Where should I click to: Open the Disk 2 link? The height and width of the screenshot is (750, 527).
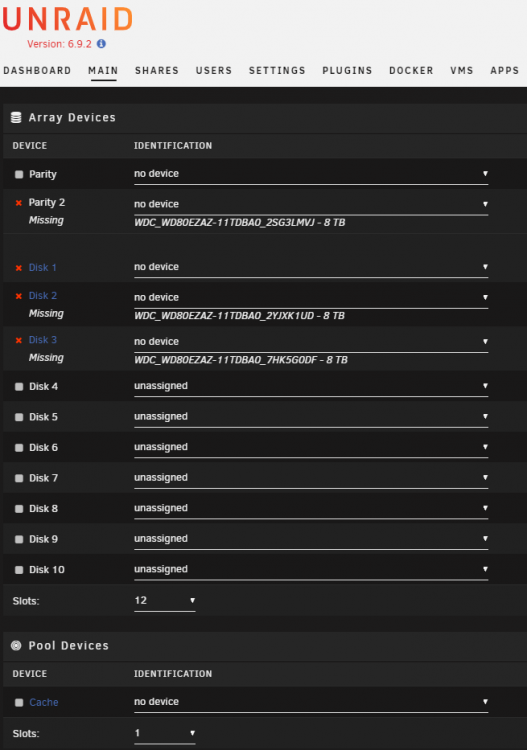[x=43, y=296]
